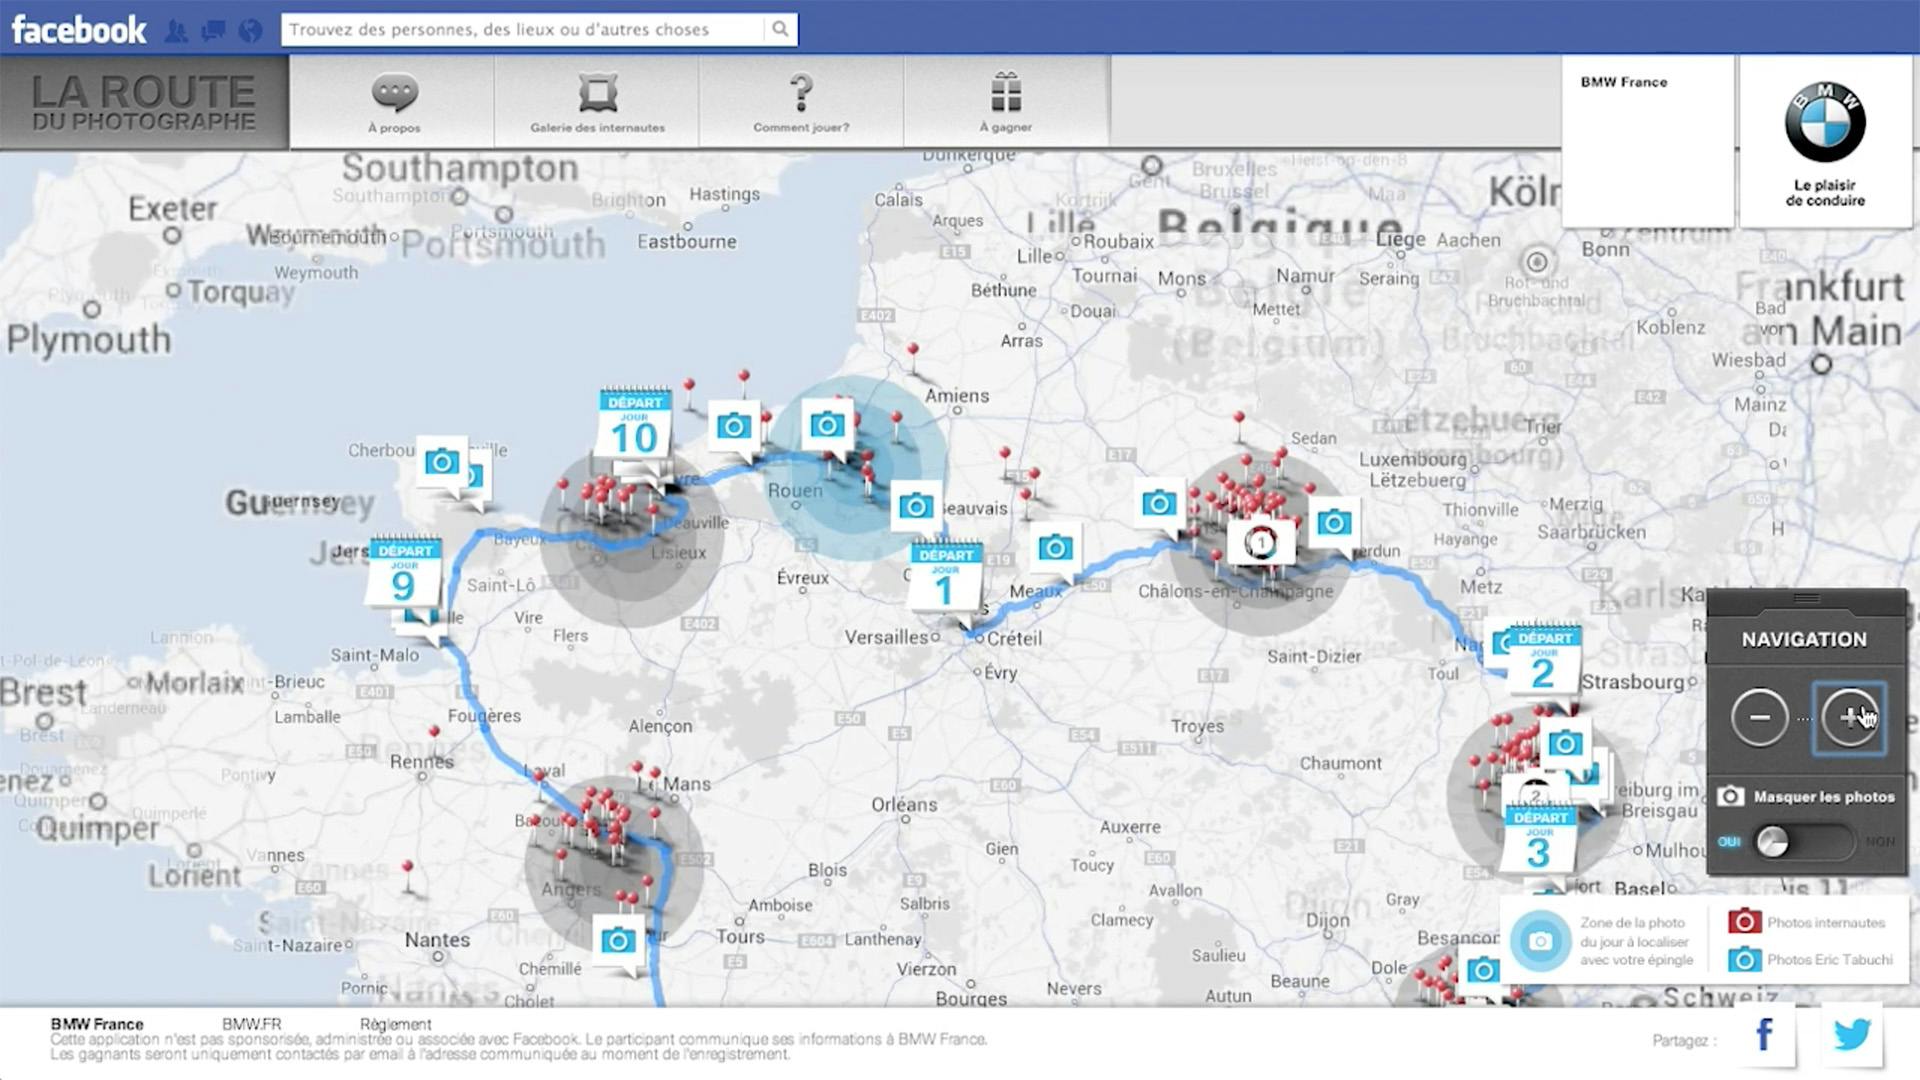Image resolution: width=1920 pixels, height=1080 pixels.
Task: Open Facebook friend requests icon
Action: click(176, 31)
